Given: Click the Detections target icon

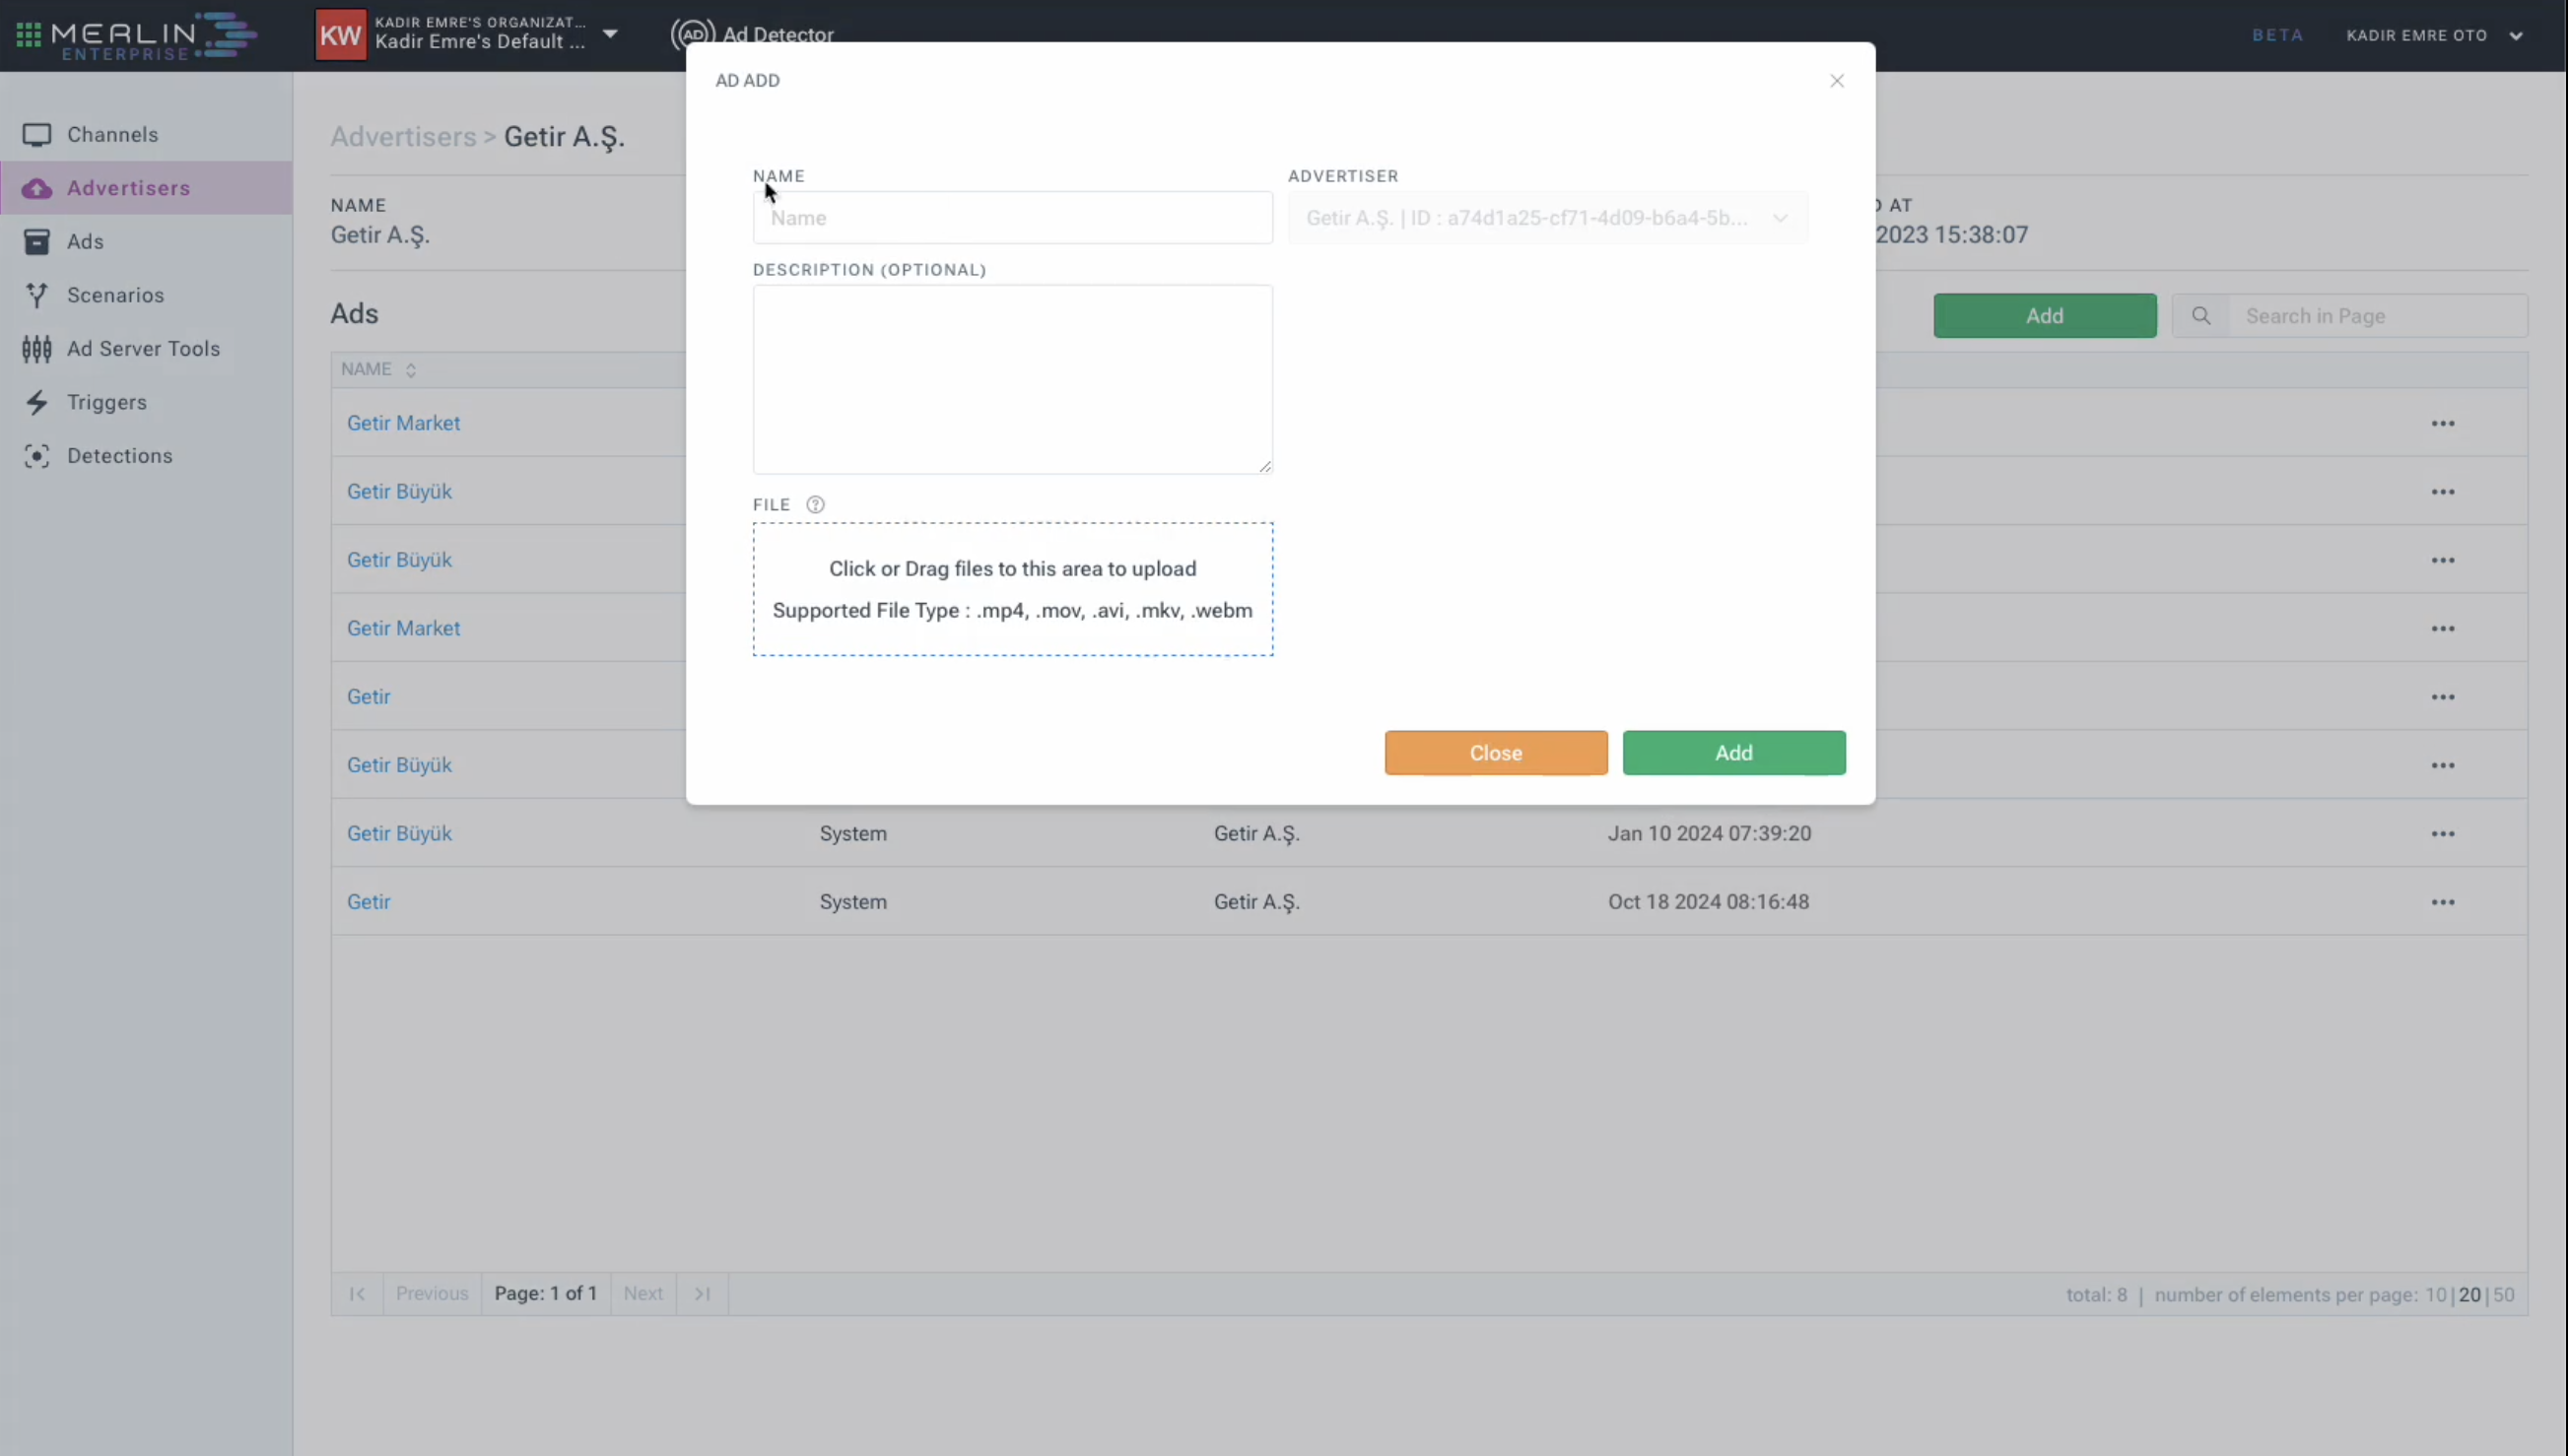Looking at the screenshot, I should click(x=37, y=456).
